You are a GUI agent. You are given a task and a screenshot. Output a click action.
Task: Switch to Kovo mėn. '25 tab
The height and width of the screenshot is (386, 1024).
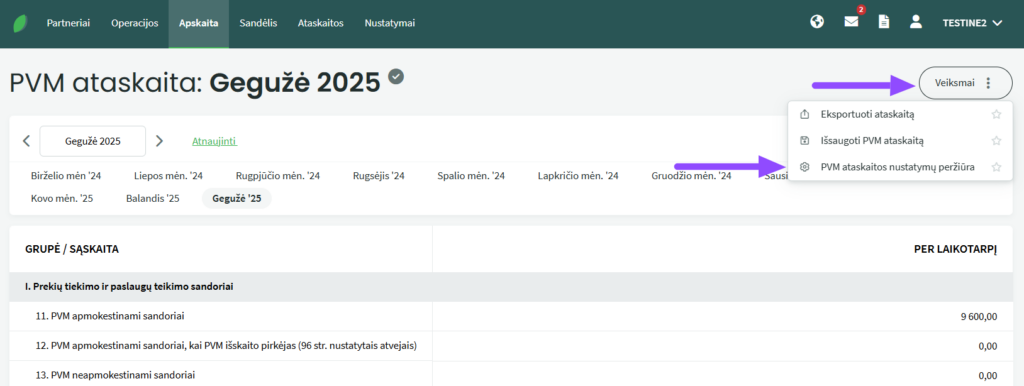(x=62, y=198)
